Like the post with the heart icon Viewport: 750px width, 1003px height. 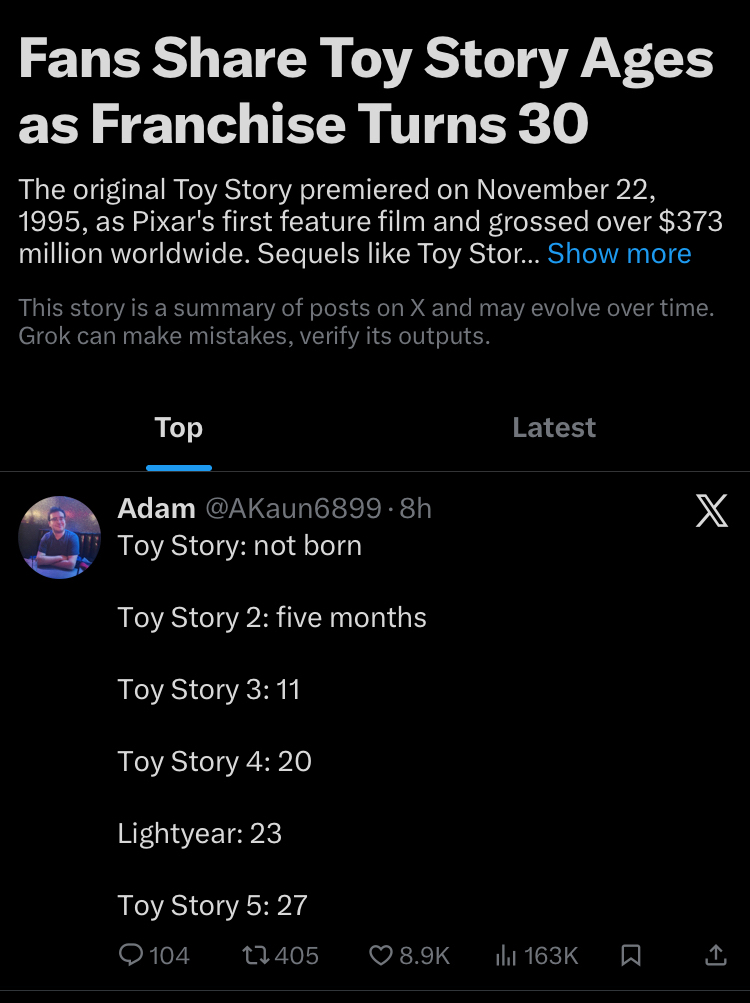click(381, 956)
